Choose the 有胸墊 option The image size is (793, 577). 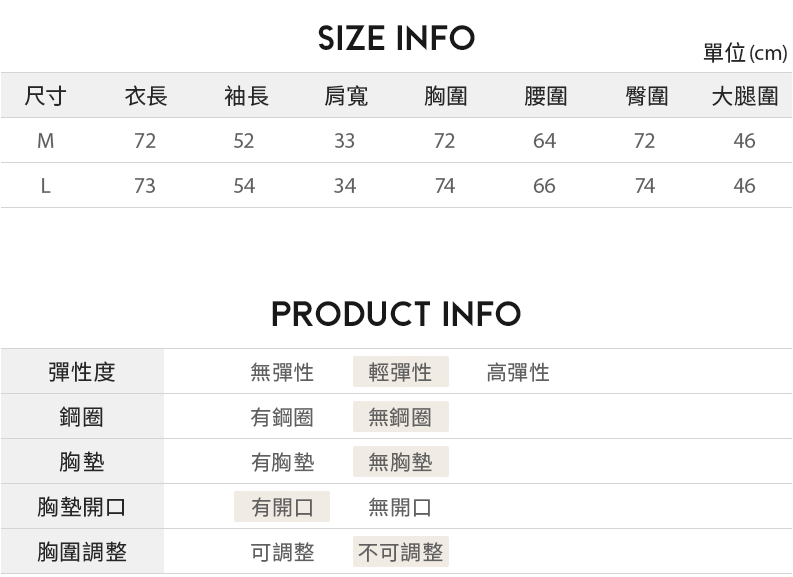(x=282, y=462)
